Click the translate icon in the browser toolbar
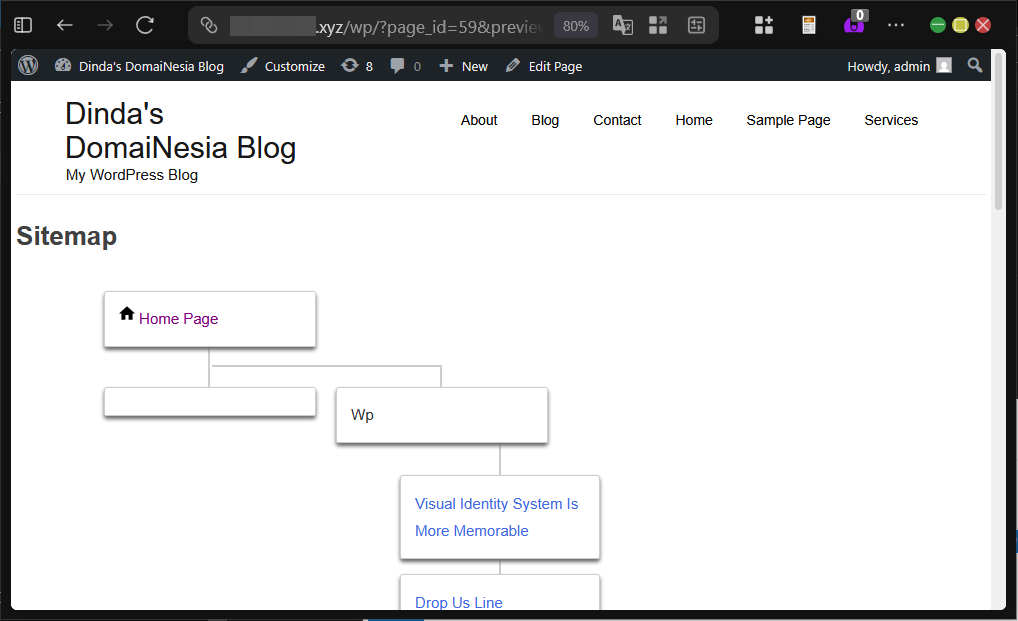The height and width of the screenshot is (621, 1018). click(622, 24)
